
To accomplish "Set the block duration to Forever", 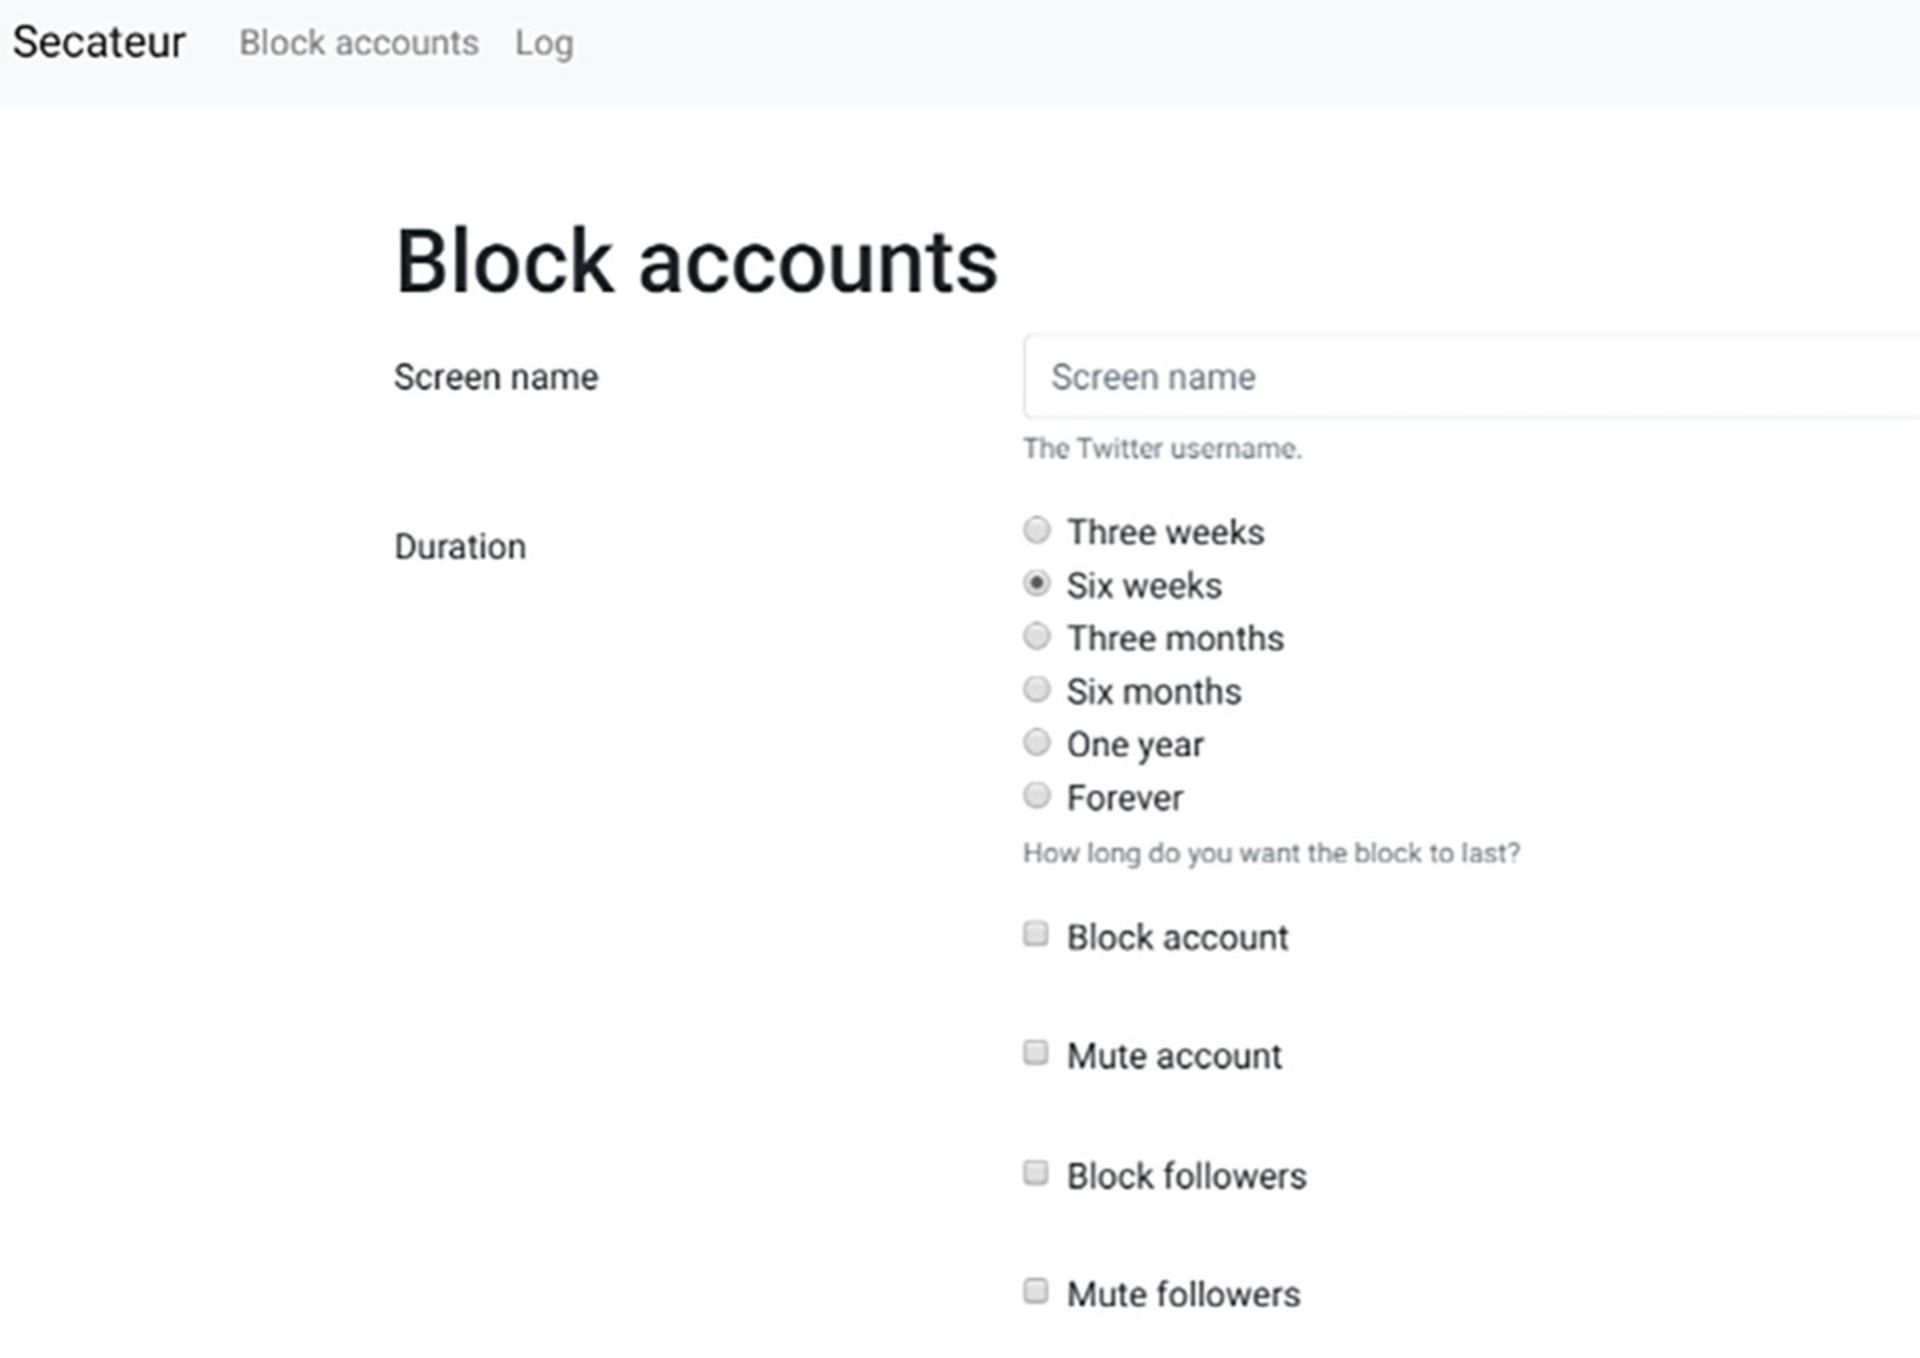I will (x=1037, y=795).
